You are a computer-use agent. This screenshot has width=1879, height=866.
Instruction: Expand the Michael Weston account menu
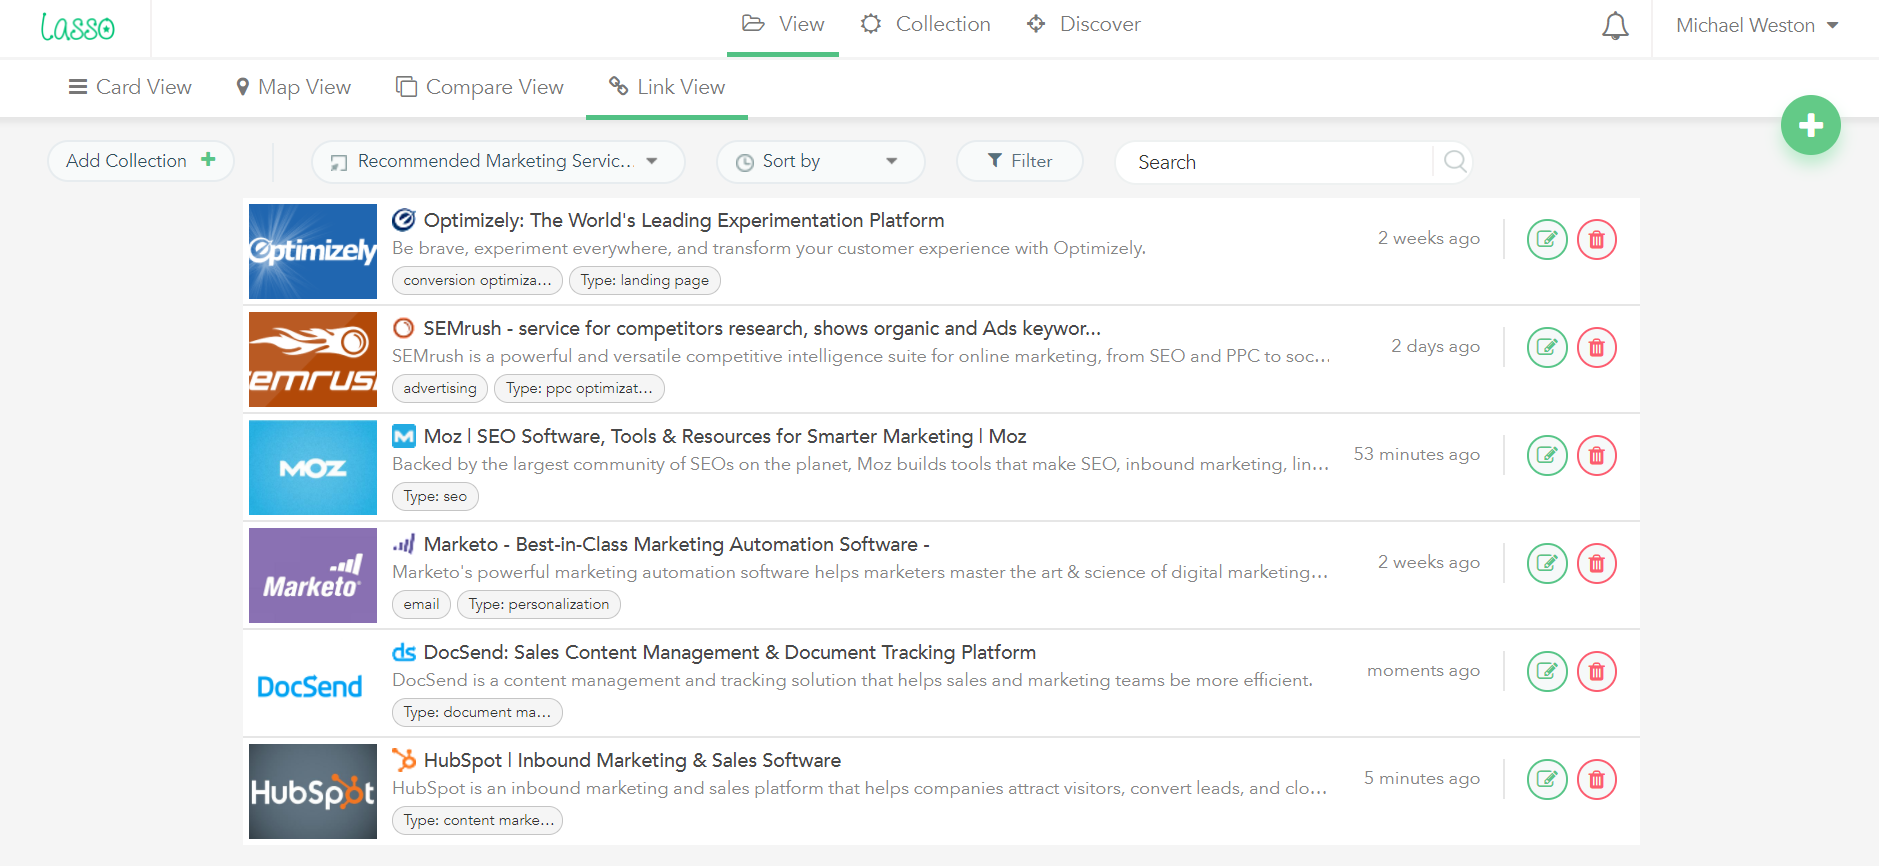[1757, 26]
